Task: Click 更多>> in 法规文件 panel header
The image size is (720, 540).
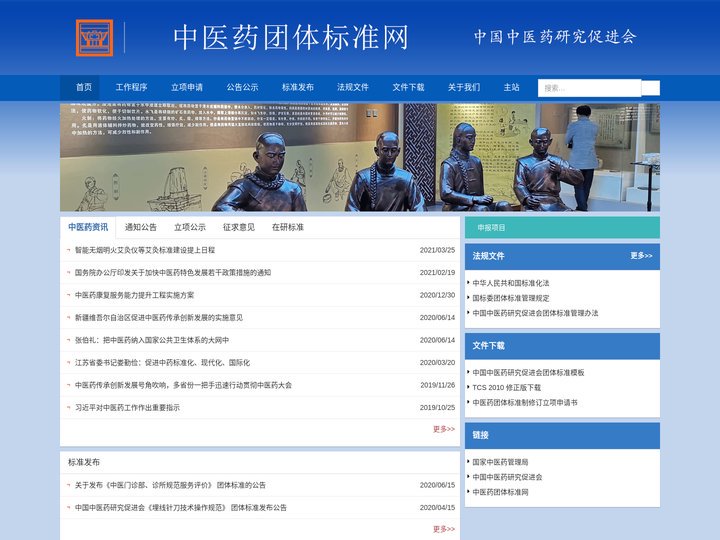Action: coord(641,256)
